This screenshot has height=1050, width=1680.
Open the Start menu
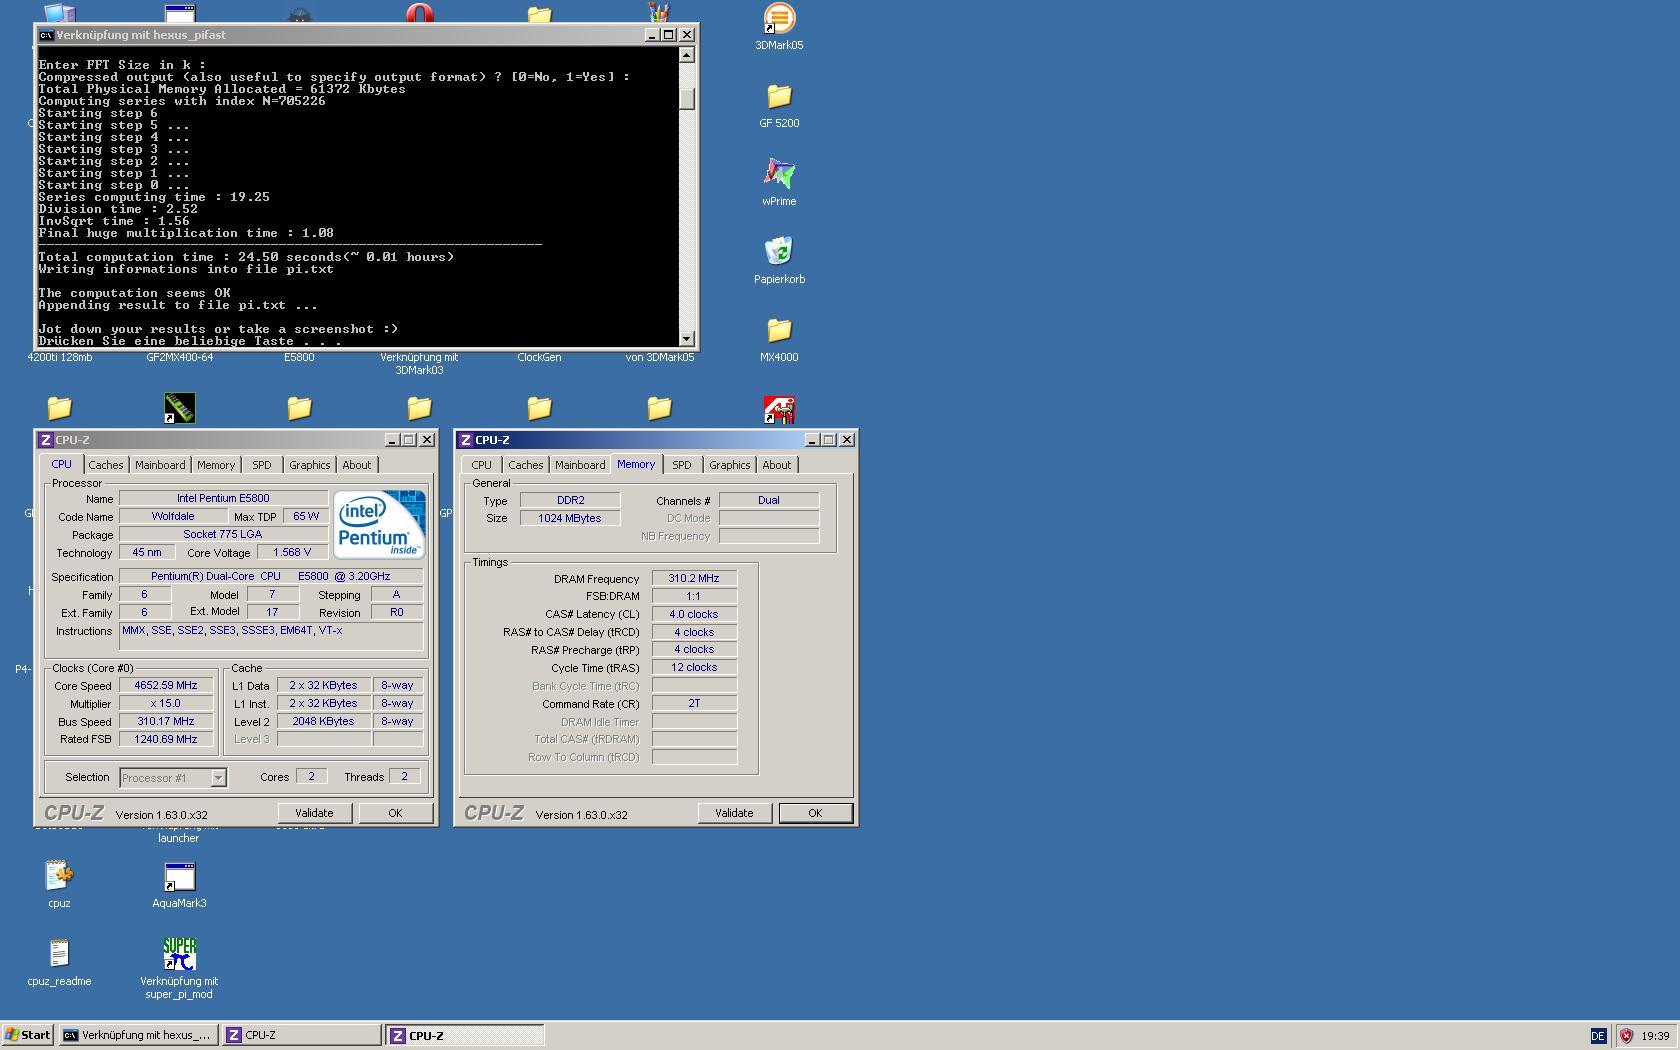(x=28, y=1035)
